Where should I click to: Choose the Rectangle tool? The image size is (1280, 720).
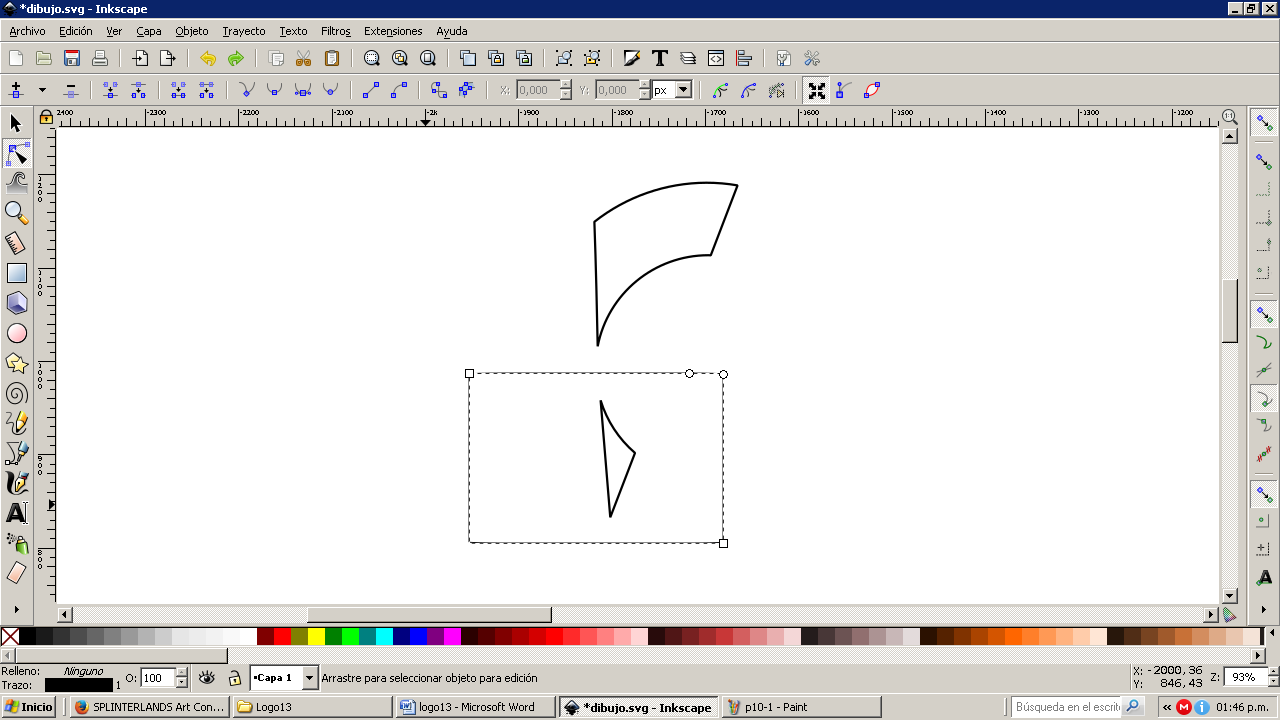(x=16, y=273)
